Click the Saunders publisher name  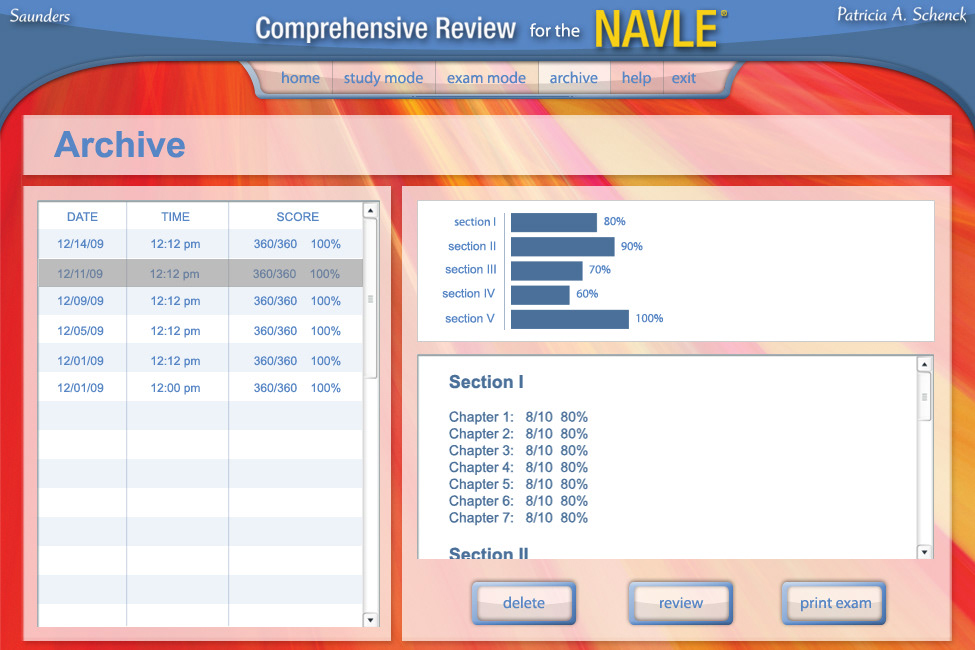[40, 16]
